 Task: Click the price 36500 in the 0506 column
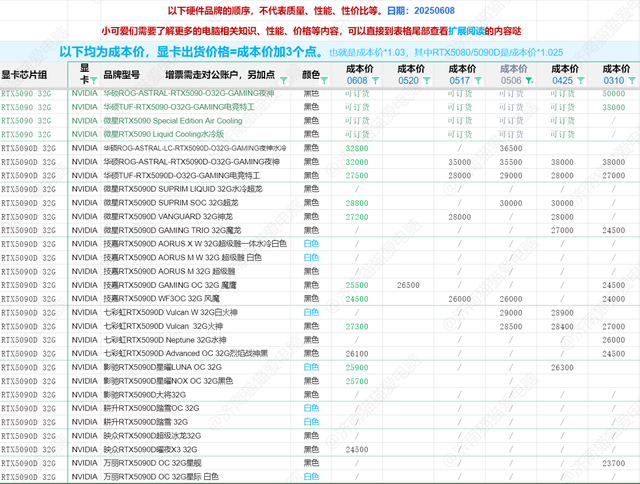coord(511,148)
